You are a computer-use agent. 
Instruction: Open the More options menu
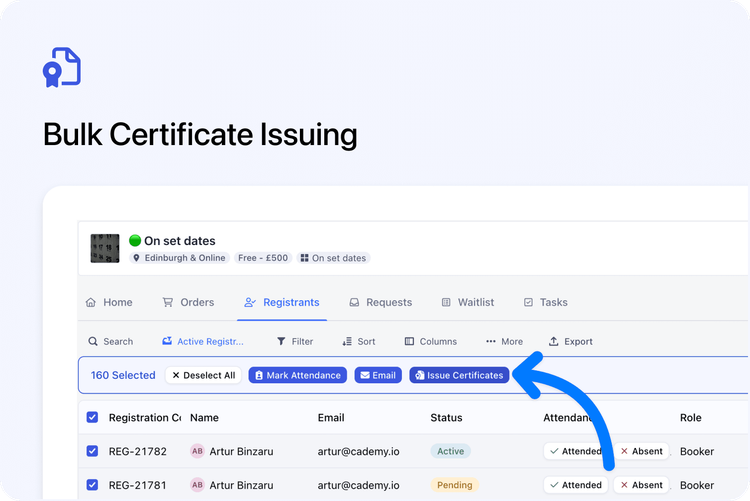point(504,342)
